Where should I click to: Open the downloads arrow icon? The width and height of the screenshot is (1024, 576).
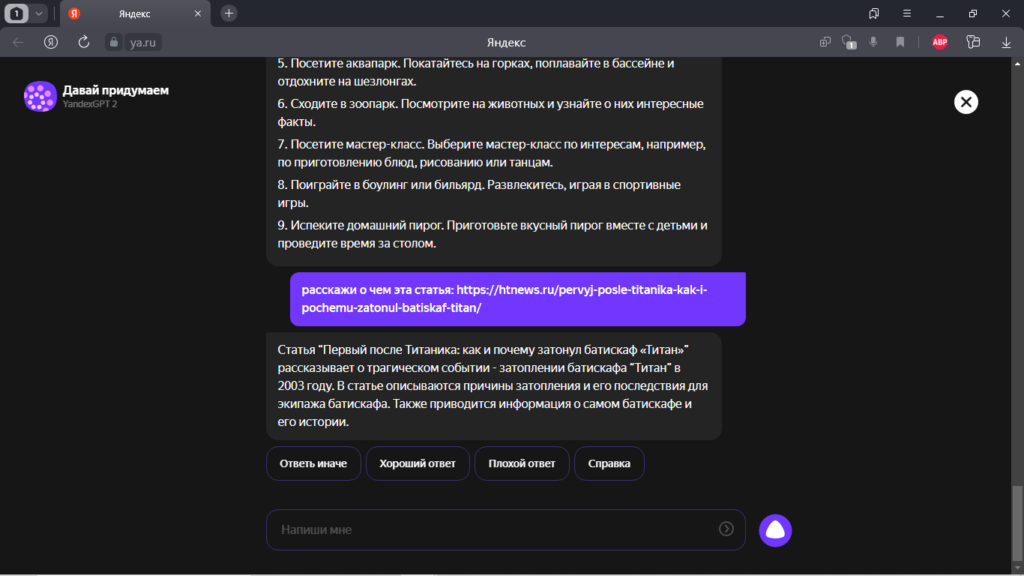coord(1006,42)
